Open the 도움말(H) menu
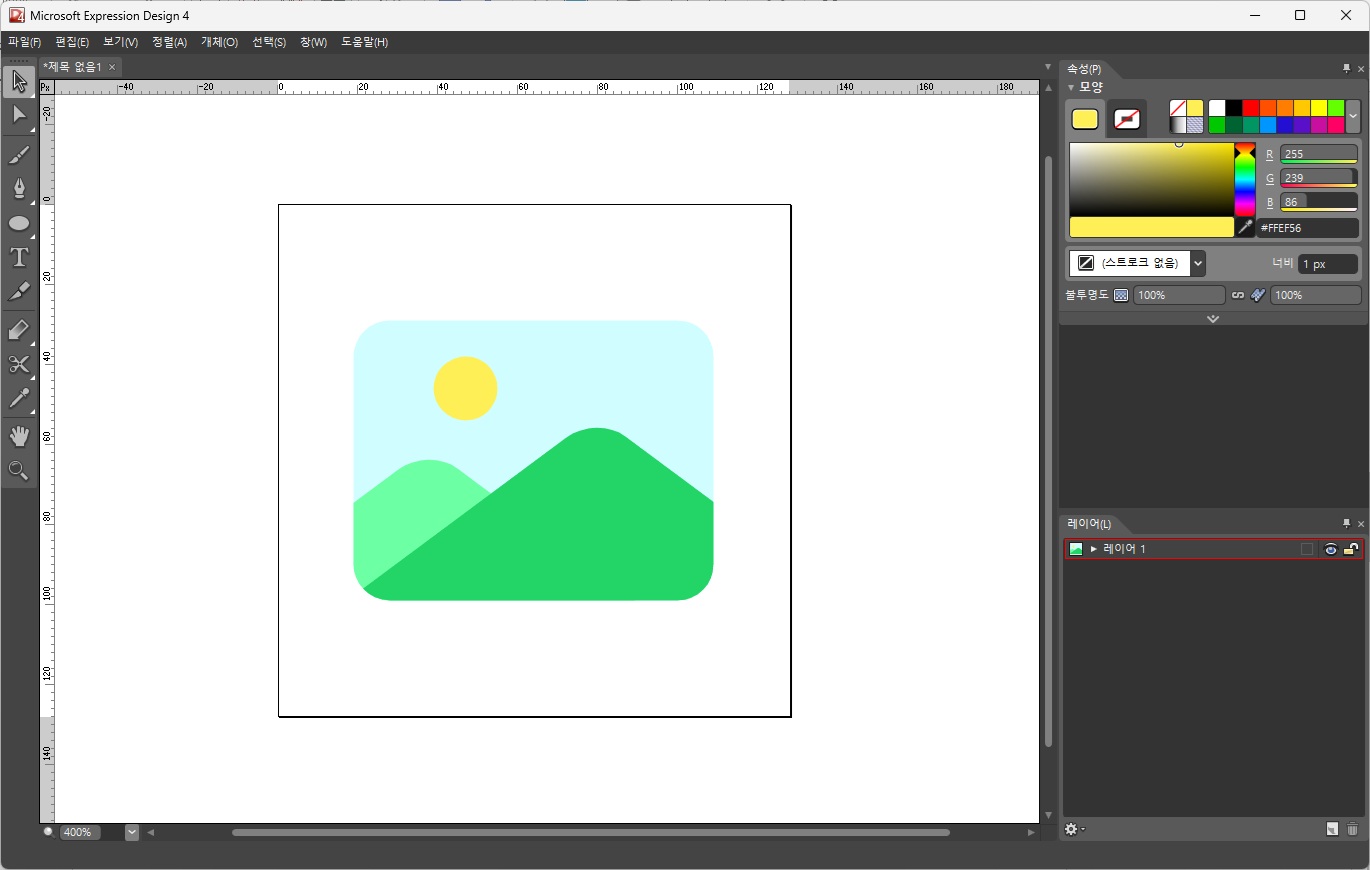 (364, 42)
